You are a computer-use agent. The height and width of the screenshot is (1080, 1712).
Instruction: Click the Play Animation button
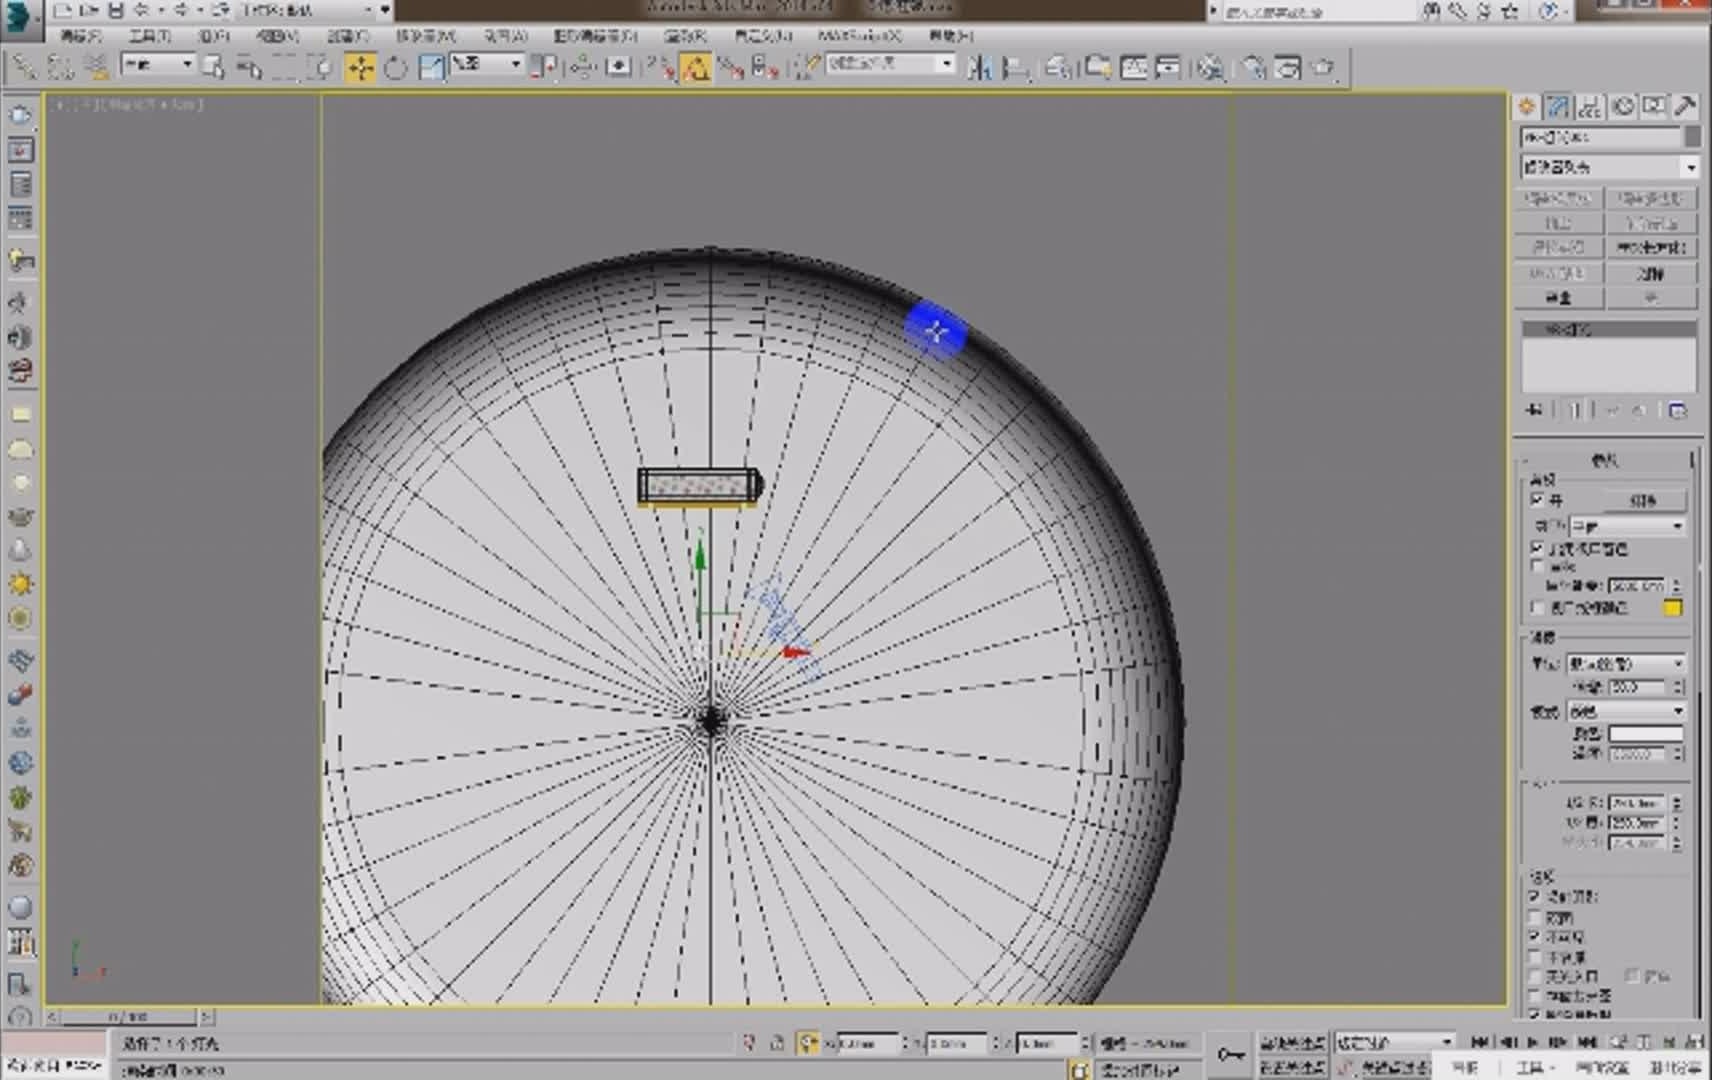[x=1533, y=1042]
